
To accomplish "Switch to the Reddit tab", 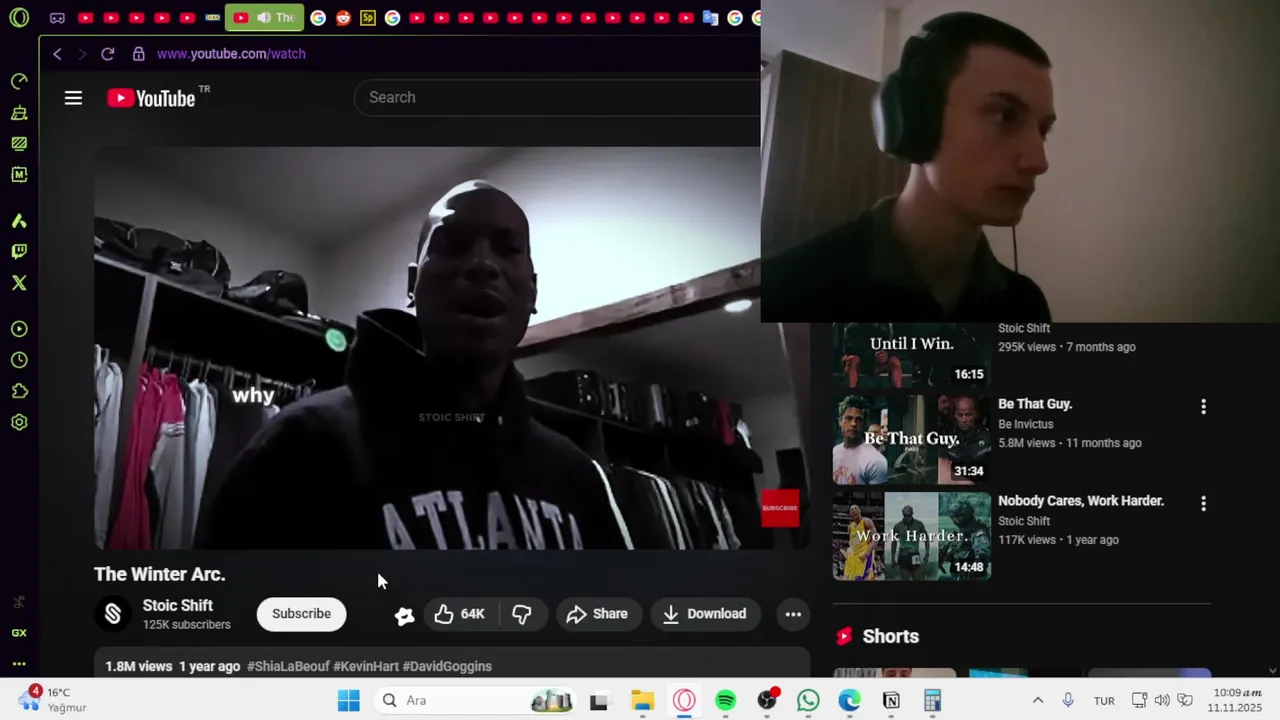I will pos(343,18).
